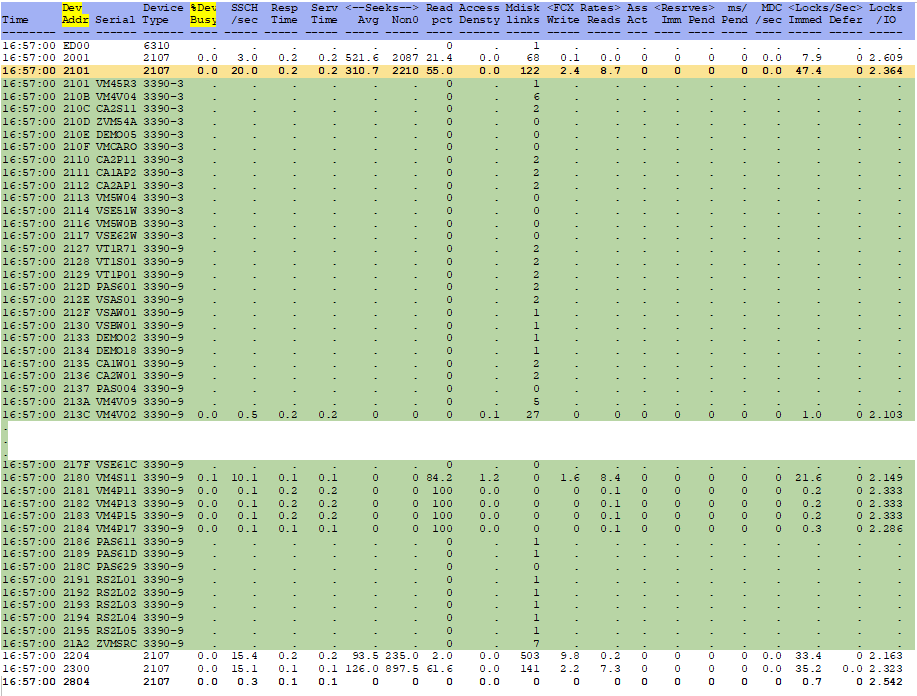Click the Mdisk links column header

pyautogui.click(x=522, y=14)
